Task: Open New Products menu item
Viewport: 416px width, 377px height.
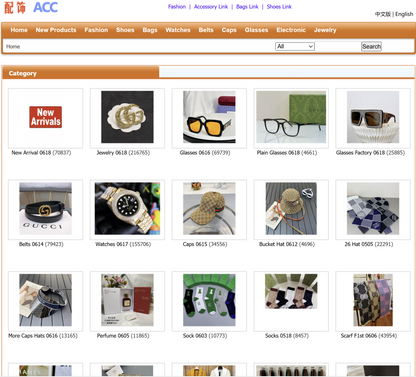Action: click(x=56, y=30)
